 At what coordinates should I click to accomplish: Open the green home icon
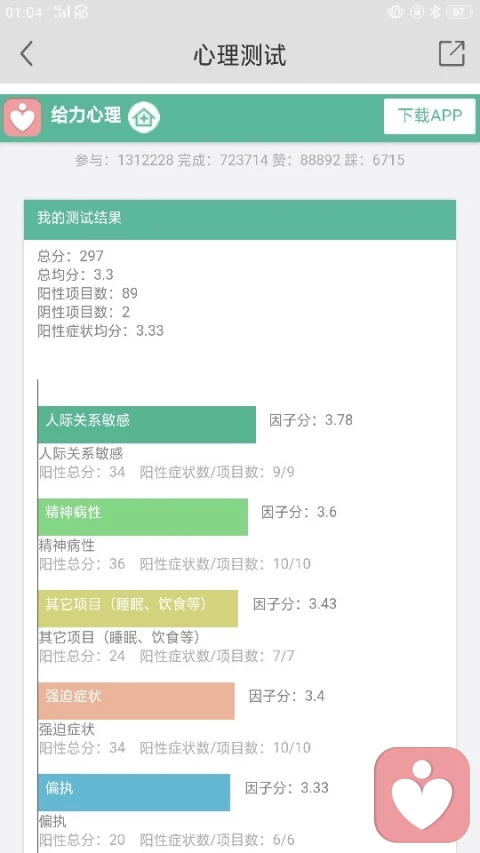[144, 118]
